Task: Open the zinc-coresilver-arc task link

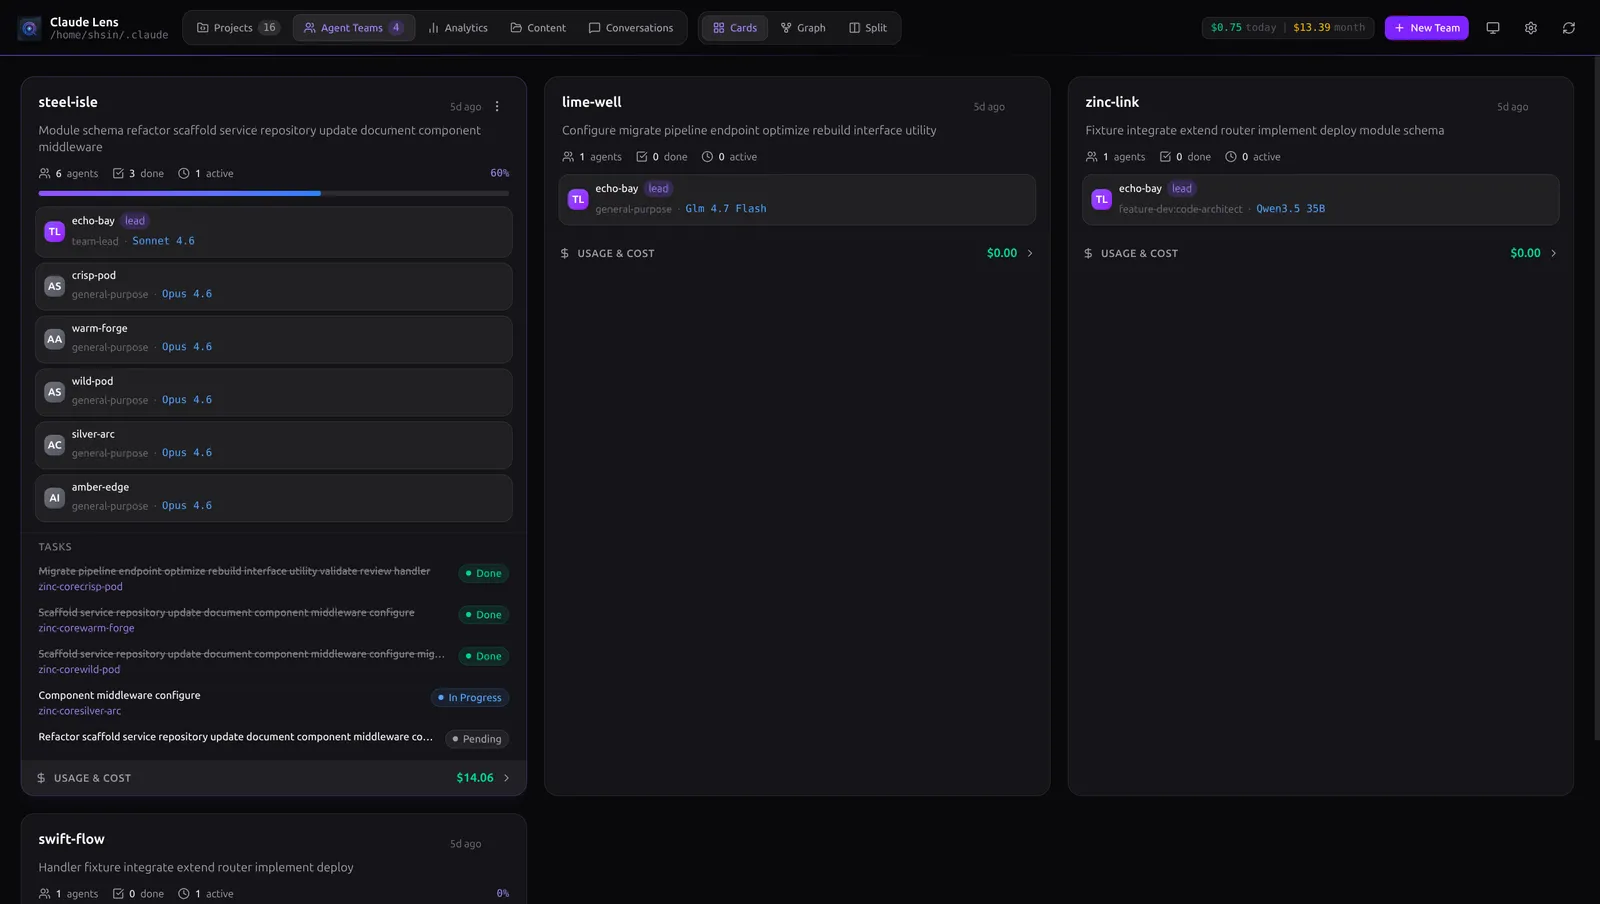Action: [80, 711]
